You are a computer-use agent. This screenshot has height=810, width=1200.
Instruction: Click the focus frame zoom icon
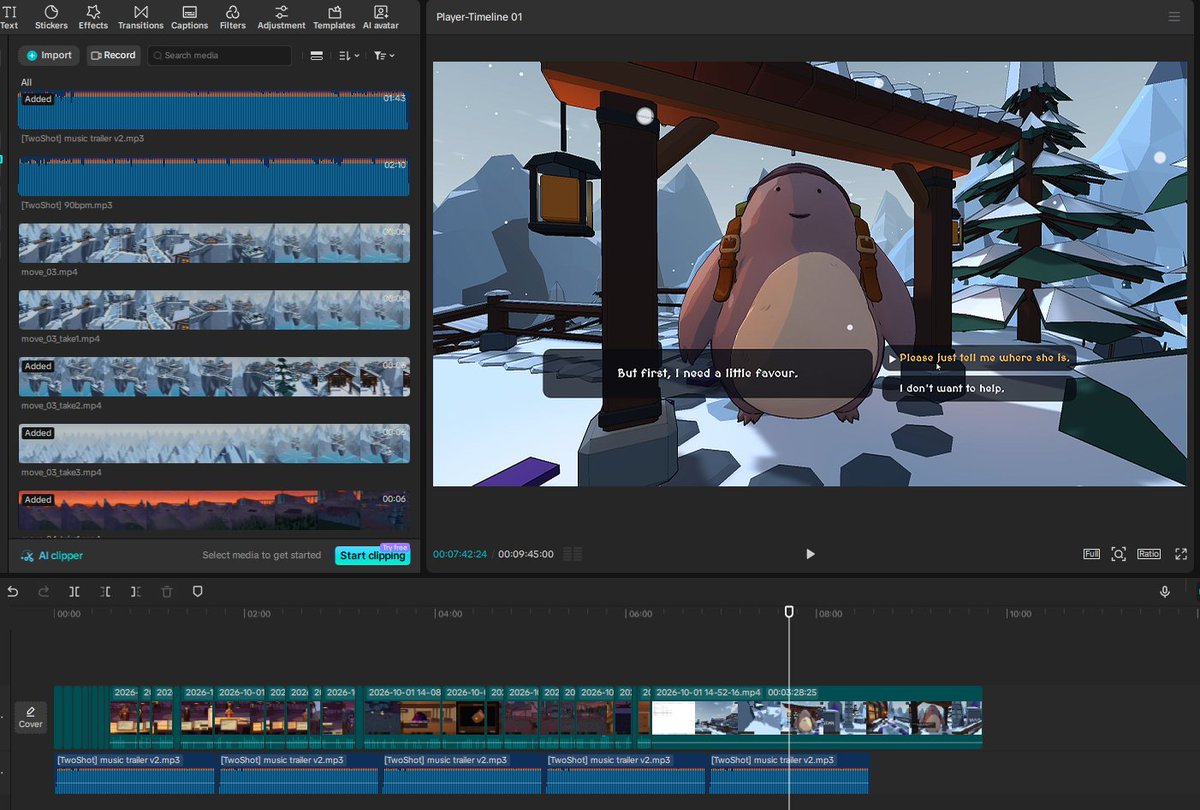tap(1119, 554)
